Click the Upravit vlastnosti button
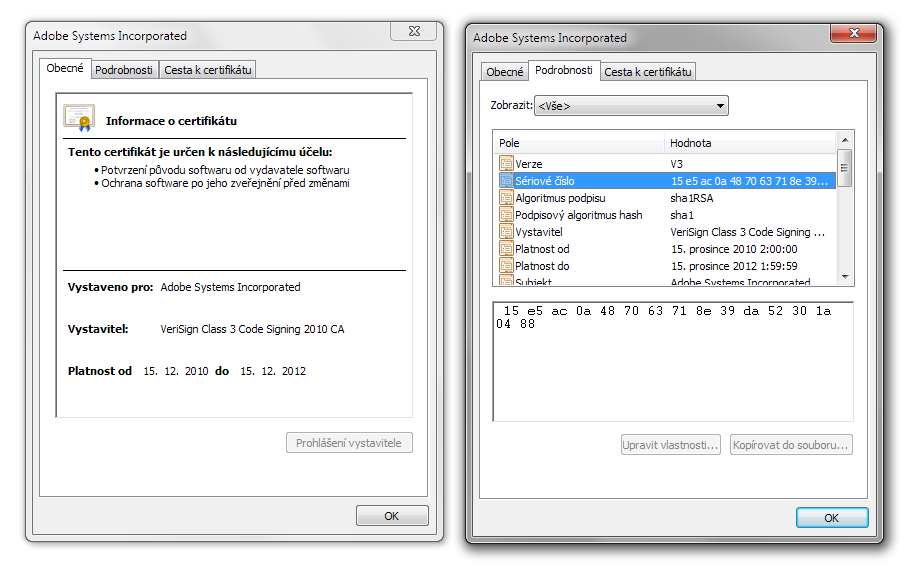The width and height of the screenshot is (909, 569). [x=671, y=445]
